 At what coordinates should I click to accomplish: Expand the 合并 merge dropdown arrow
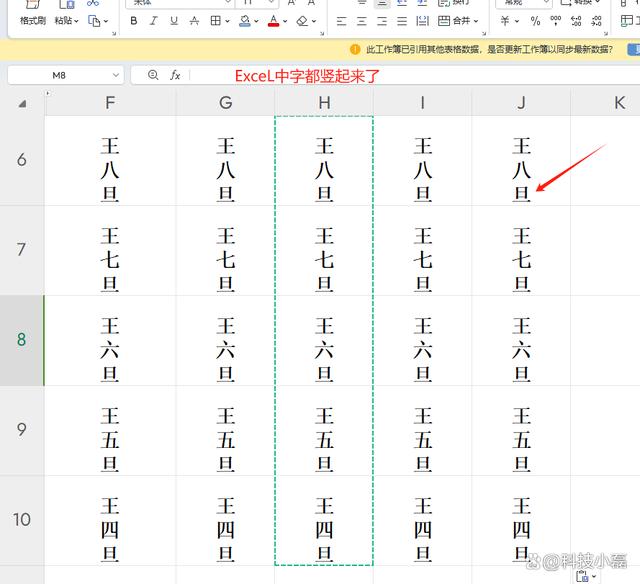476,21
